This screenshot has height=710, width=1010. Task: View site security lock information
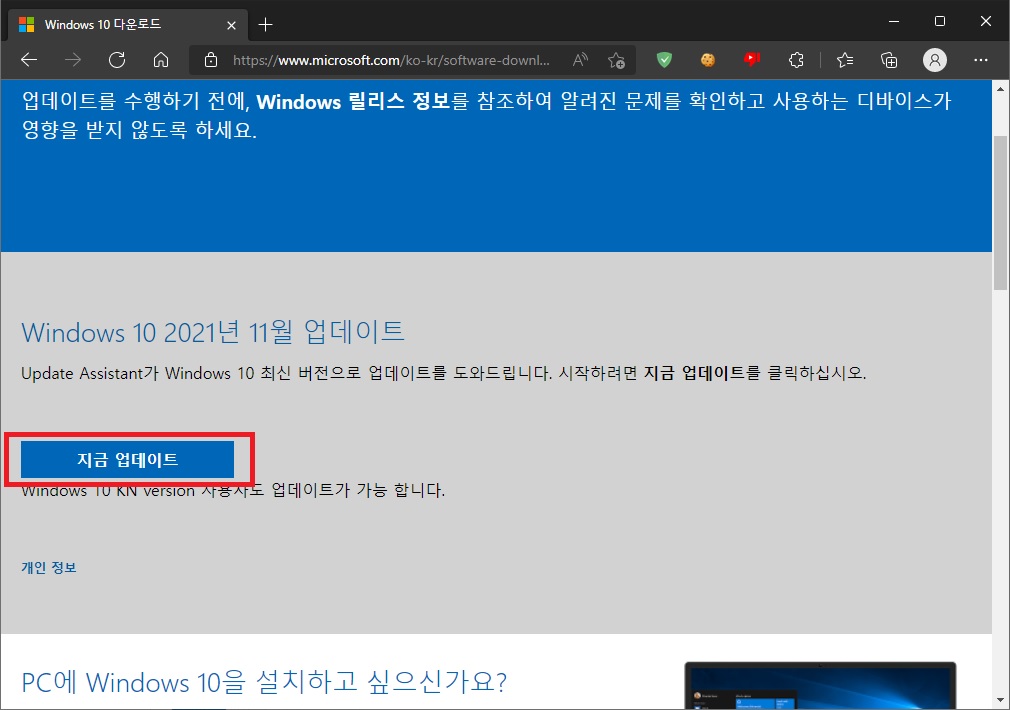(x=211, y=60)
